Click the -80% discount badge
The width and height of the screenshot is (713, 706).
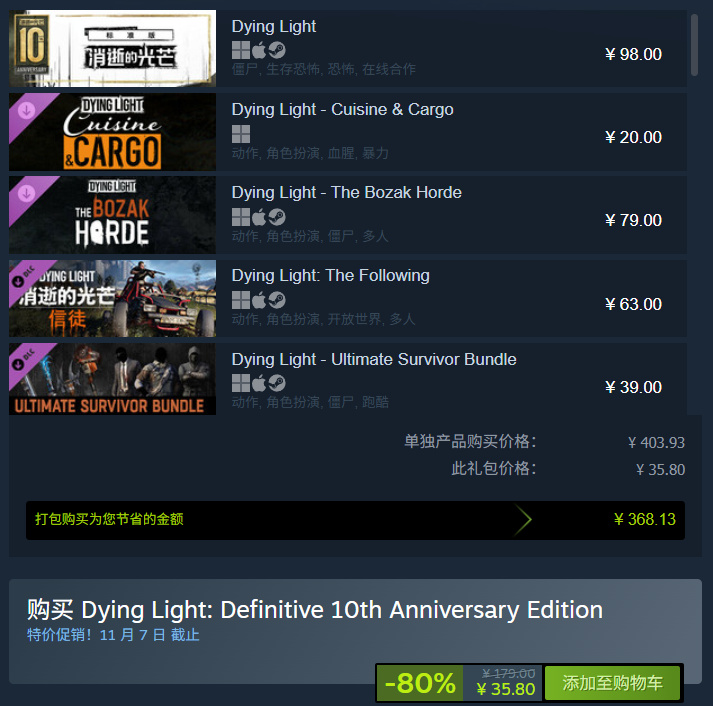tap(420, 683)
